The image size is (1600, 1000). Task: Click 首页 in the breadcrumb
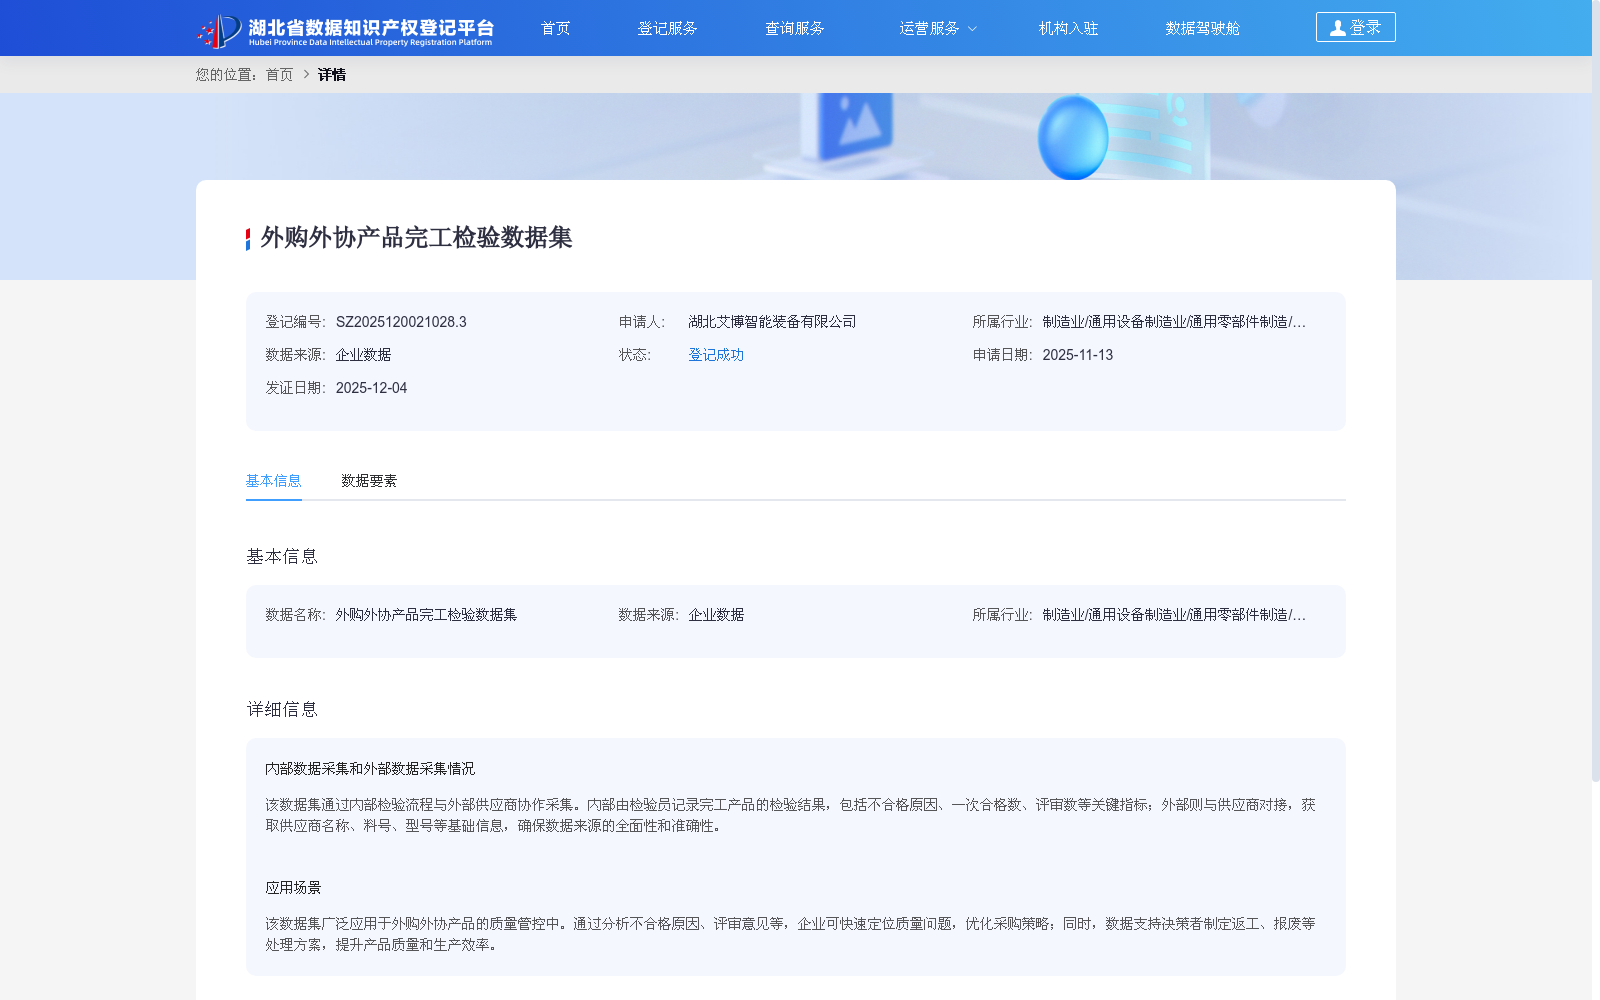pyautogui.click(x=279, y=74)
